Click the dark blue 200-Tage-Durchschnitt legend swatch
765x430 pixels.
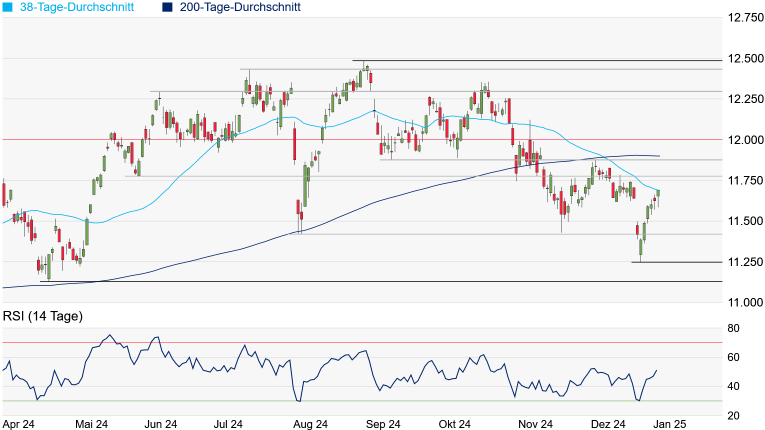click(x=168, y=7)
